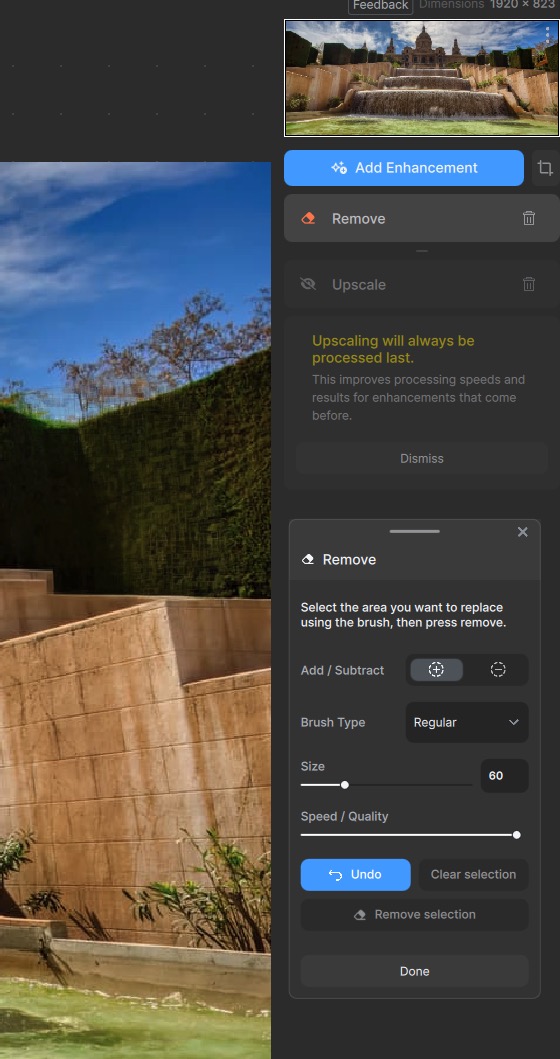
Task: Click the eraser icon in Remove row
Action: click(308, 218)
